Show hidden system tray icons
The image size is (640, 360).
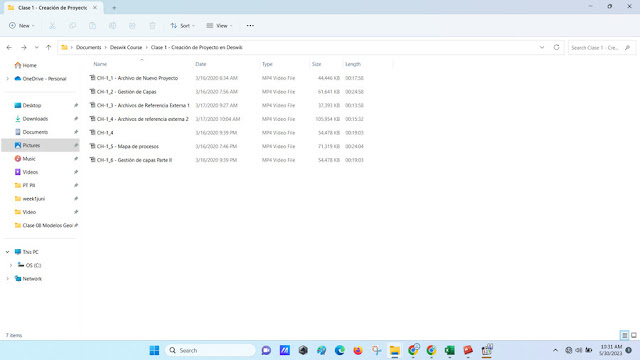tap(555, 350)
